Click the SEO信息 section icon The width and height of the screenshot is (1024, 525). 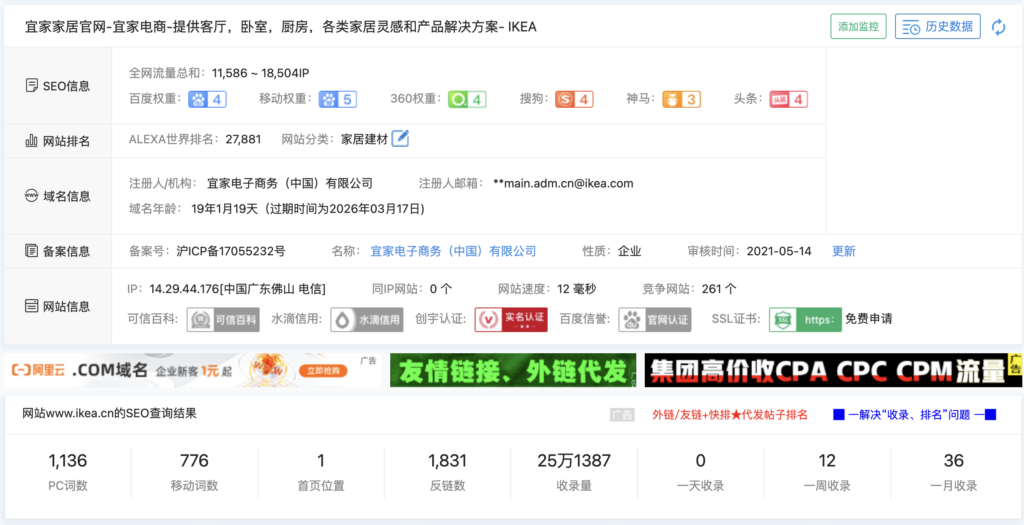(x=31, y=86)
